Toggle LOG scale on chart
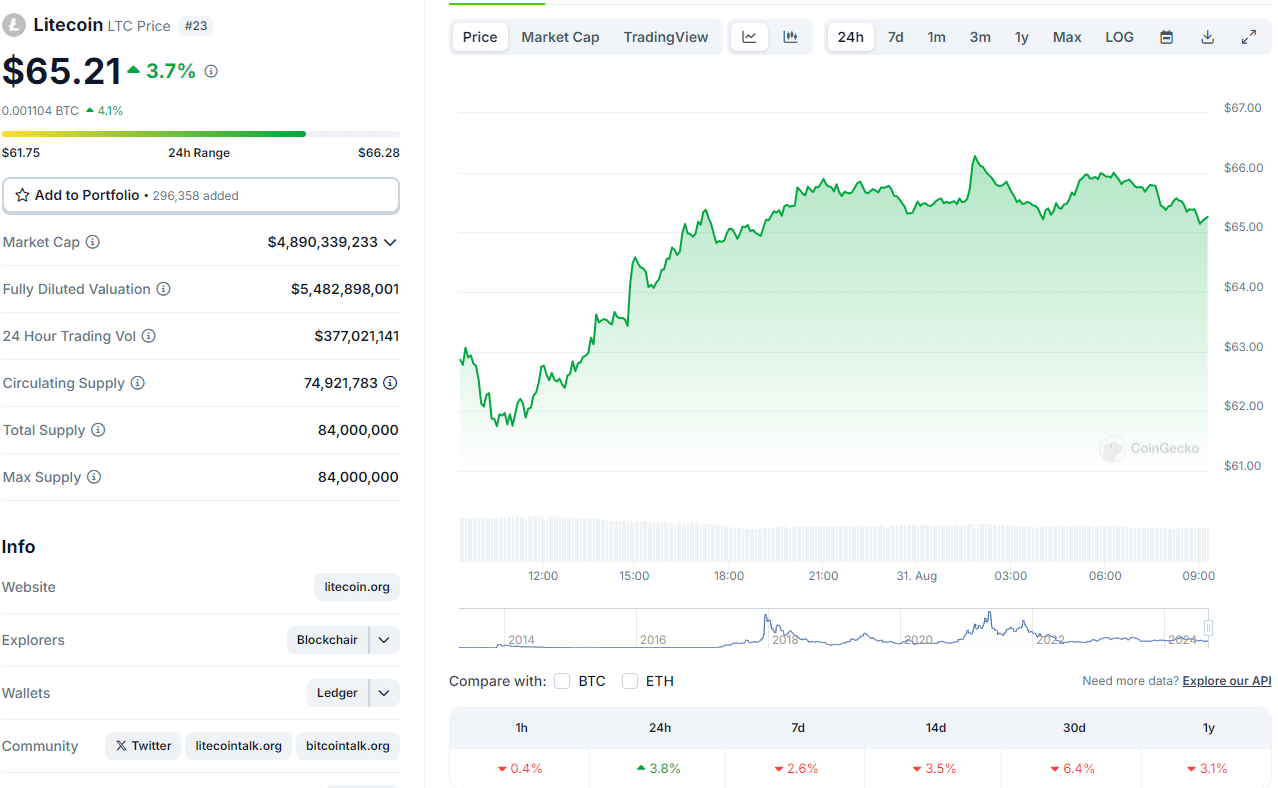Image resolution: width=1278 pixels, height=788 pixels. (1119, 37)
